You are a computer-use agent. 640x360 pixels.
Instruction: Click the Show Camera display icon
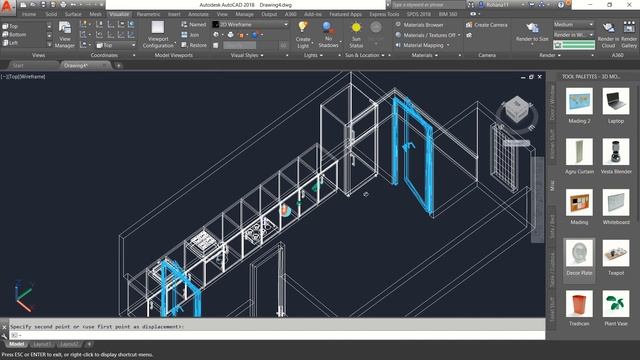(469, 35)
